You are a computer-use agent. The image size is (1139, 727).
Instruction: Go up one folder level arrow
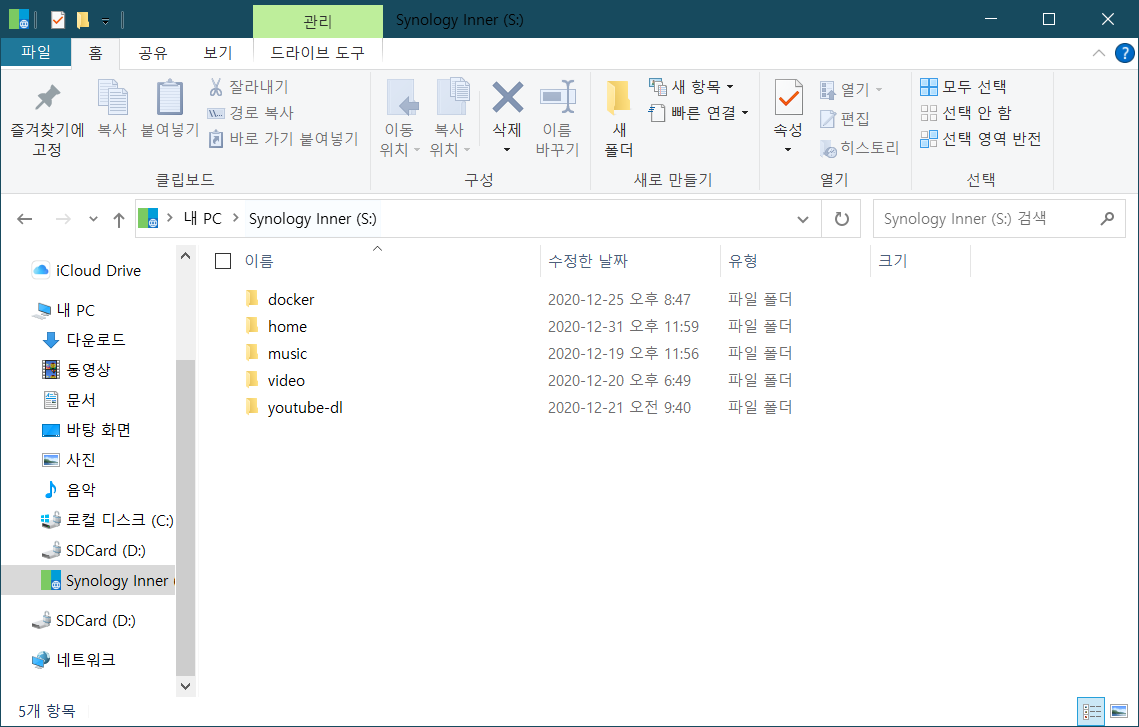119,219
